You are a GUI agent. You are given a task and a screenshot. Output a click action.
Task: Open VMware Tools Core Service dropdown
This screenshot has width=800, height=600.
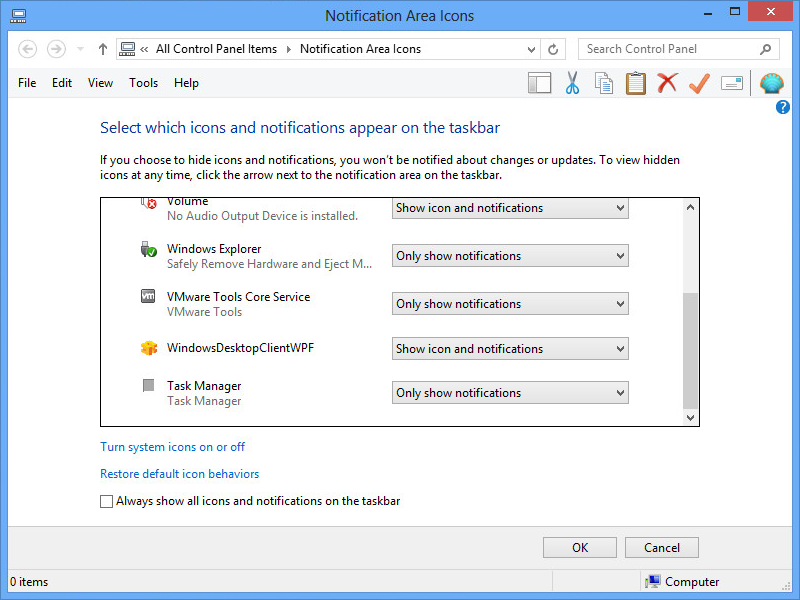[x=510, y=304]
